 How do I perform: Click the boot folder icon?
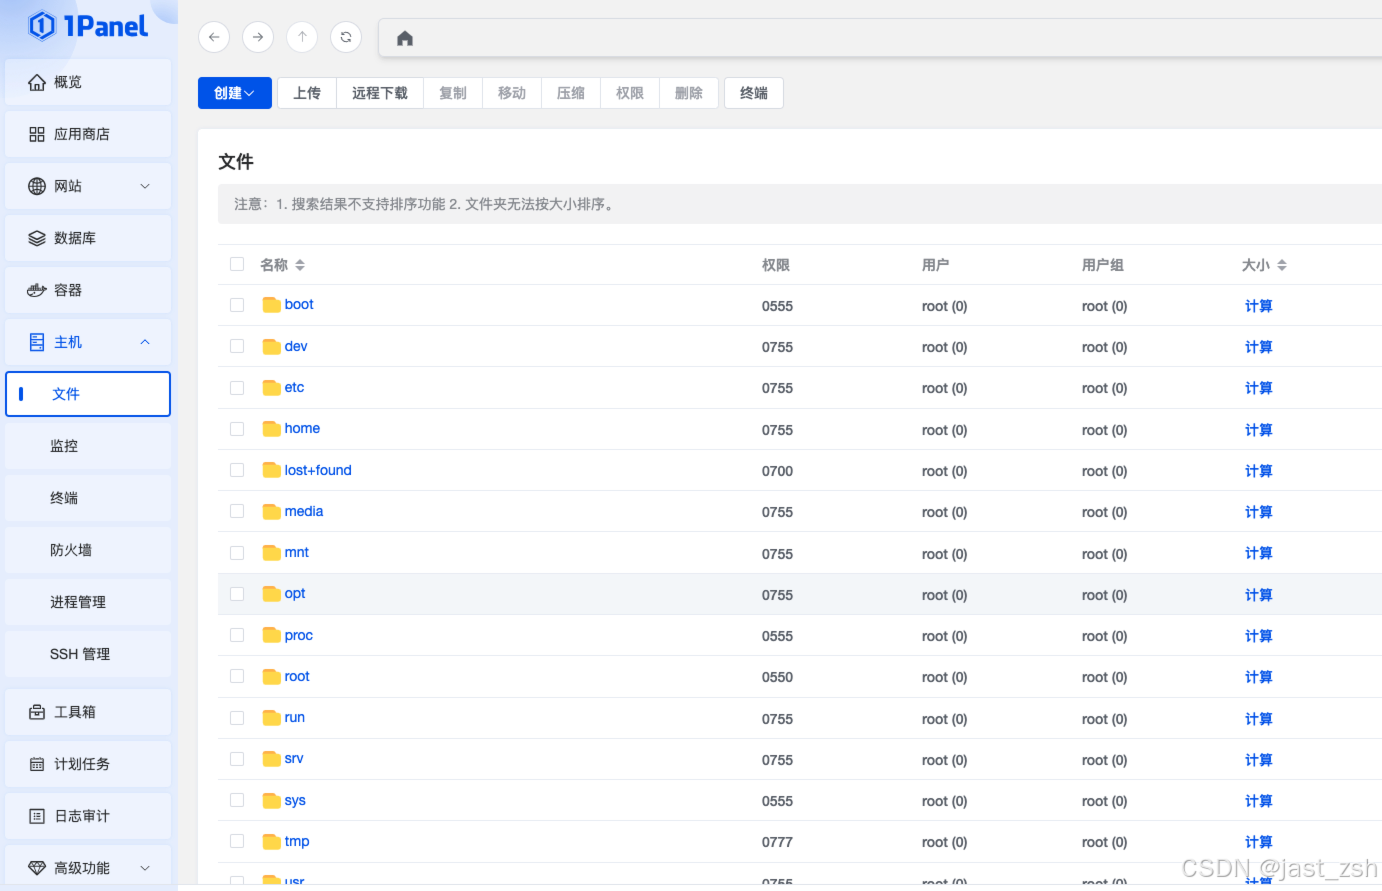271,305
